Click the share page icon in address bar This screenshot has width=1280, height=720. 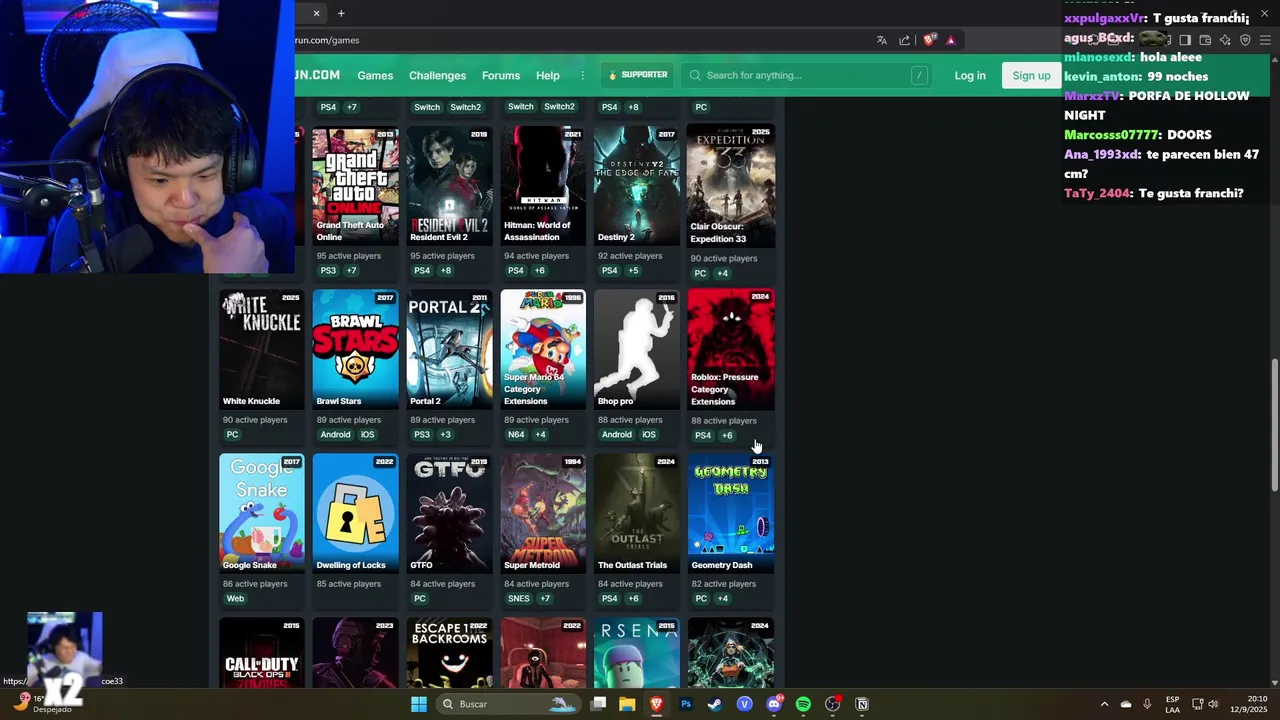pyautogui.click(x=905, y=40)
